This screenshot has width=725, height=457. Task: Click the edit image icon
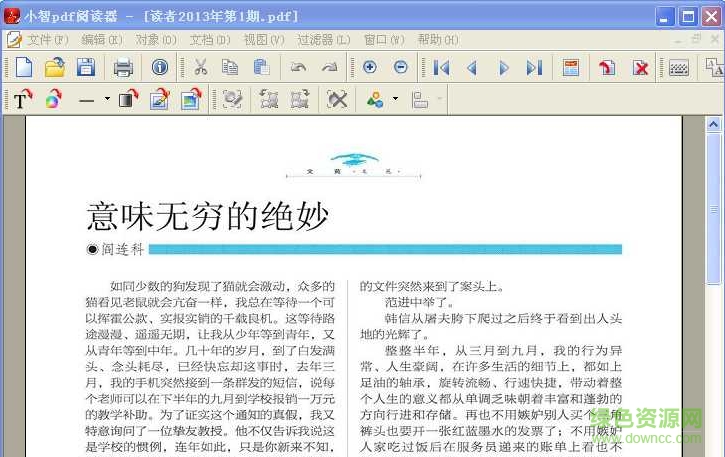pyautogui.click(x=191, y=99)
